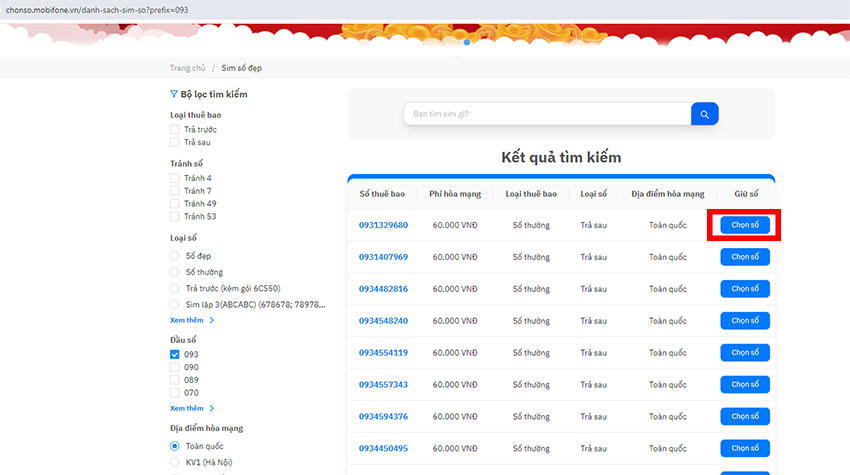Click the Giữ số column header

[x=746, y=194]
